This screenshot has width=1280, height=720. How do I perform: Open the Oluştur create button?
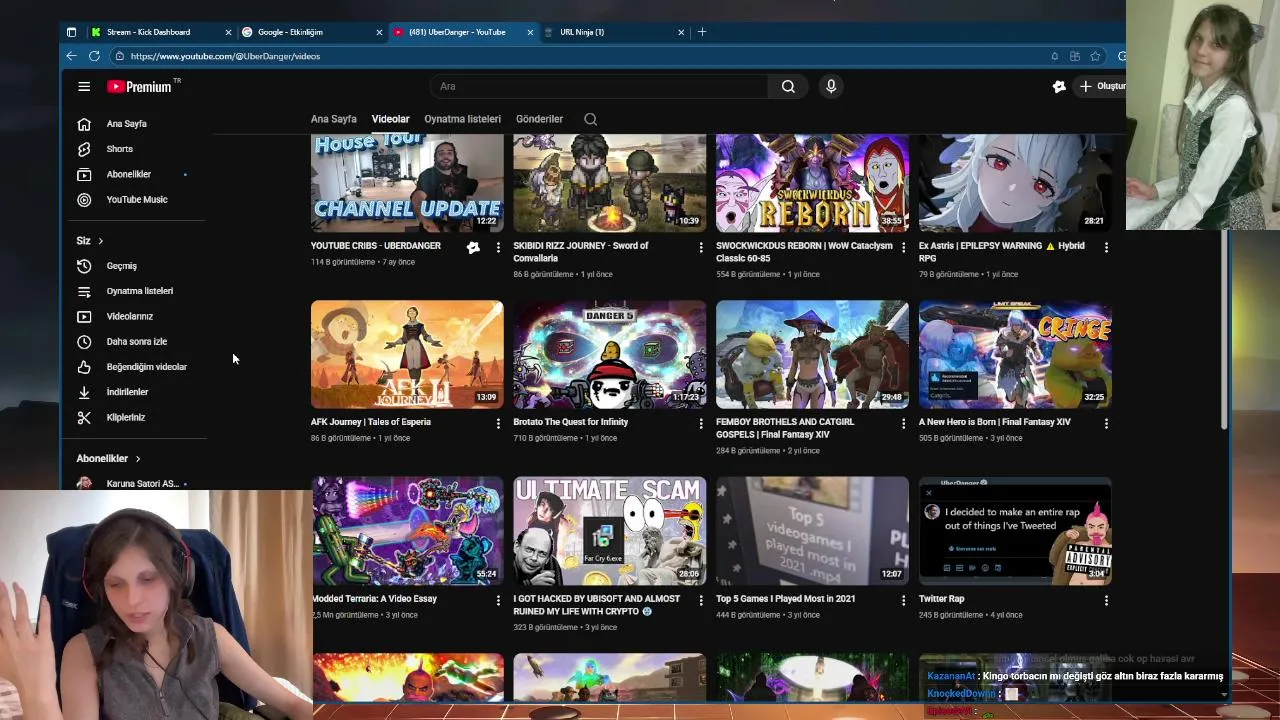[1101, 87]
